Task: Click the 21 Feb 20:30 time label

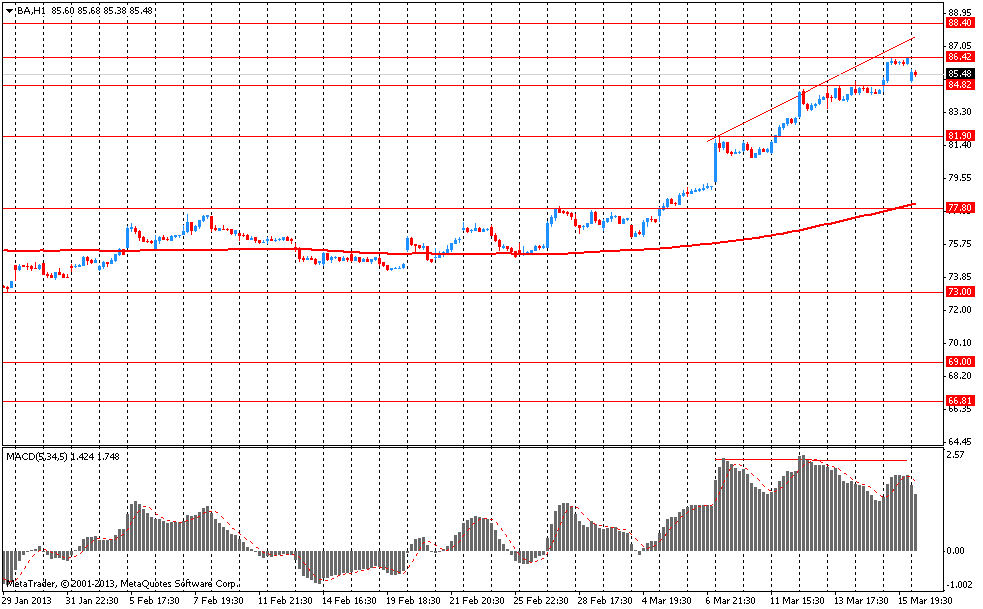Action: point(478,600)
